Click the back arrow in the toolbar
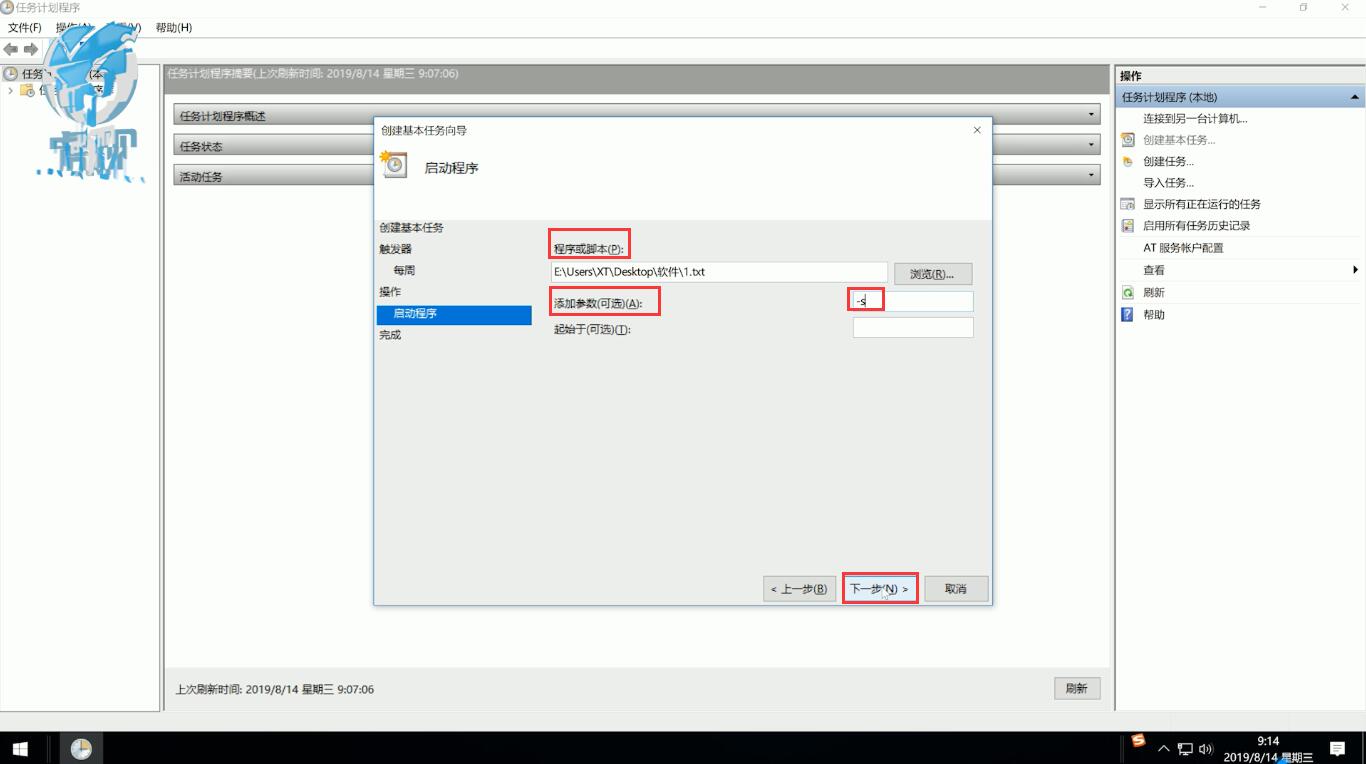1366x764 pixels. click(11, 49)
